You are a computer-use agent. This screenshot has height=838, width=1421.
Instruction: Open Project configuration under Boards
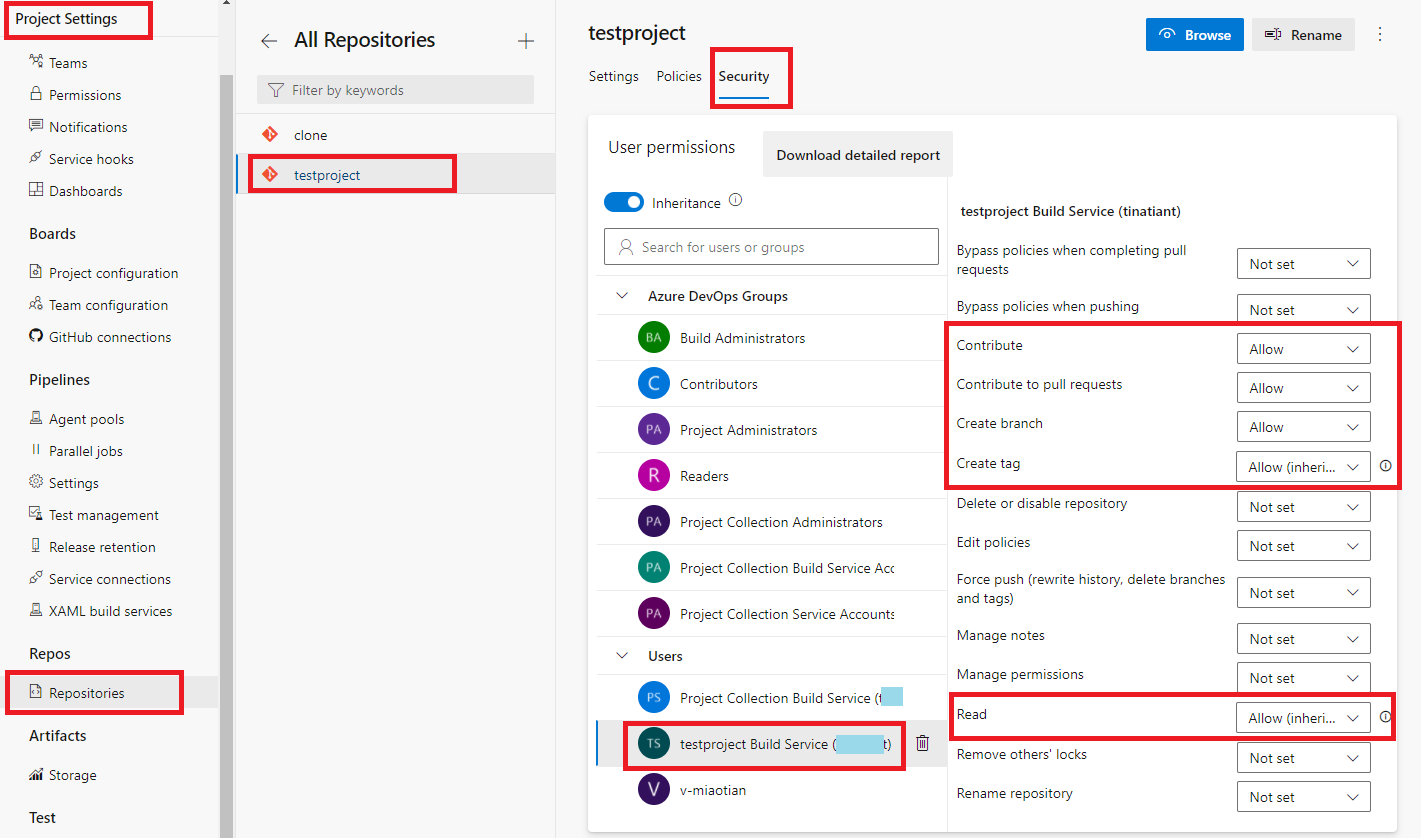(113, 273)
